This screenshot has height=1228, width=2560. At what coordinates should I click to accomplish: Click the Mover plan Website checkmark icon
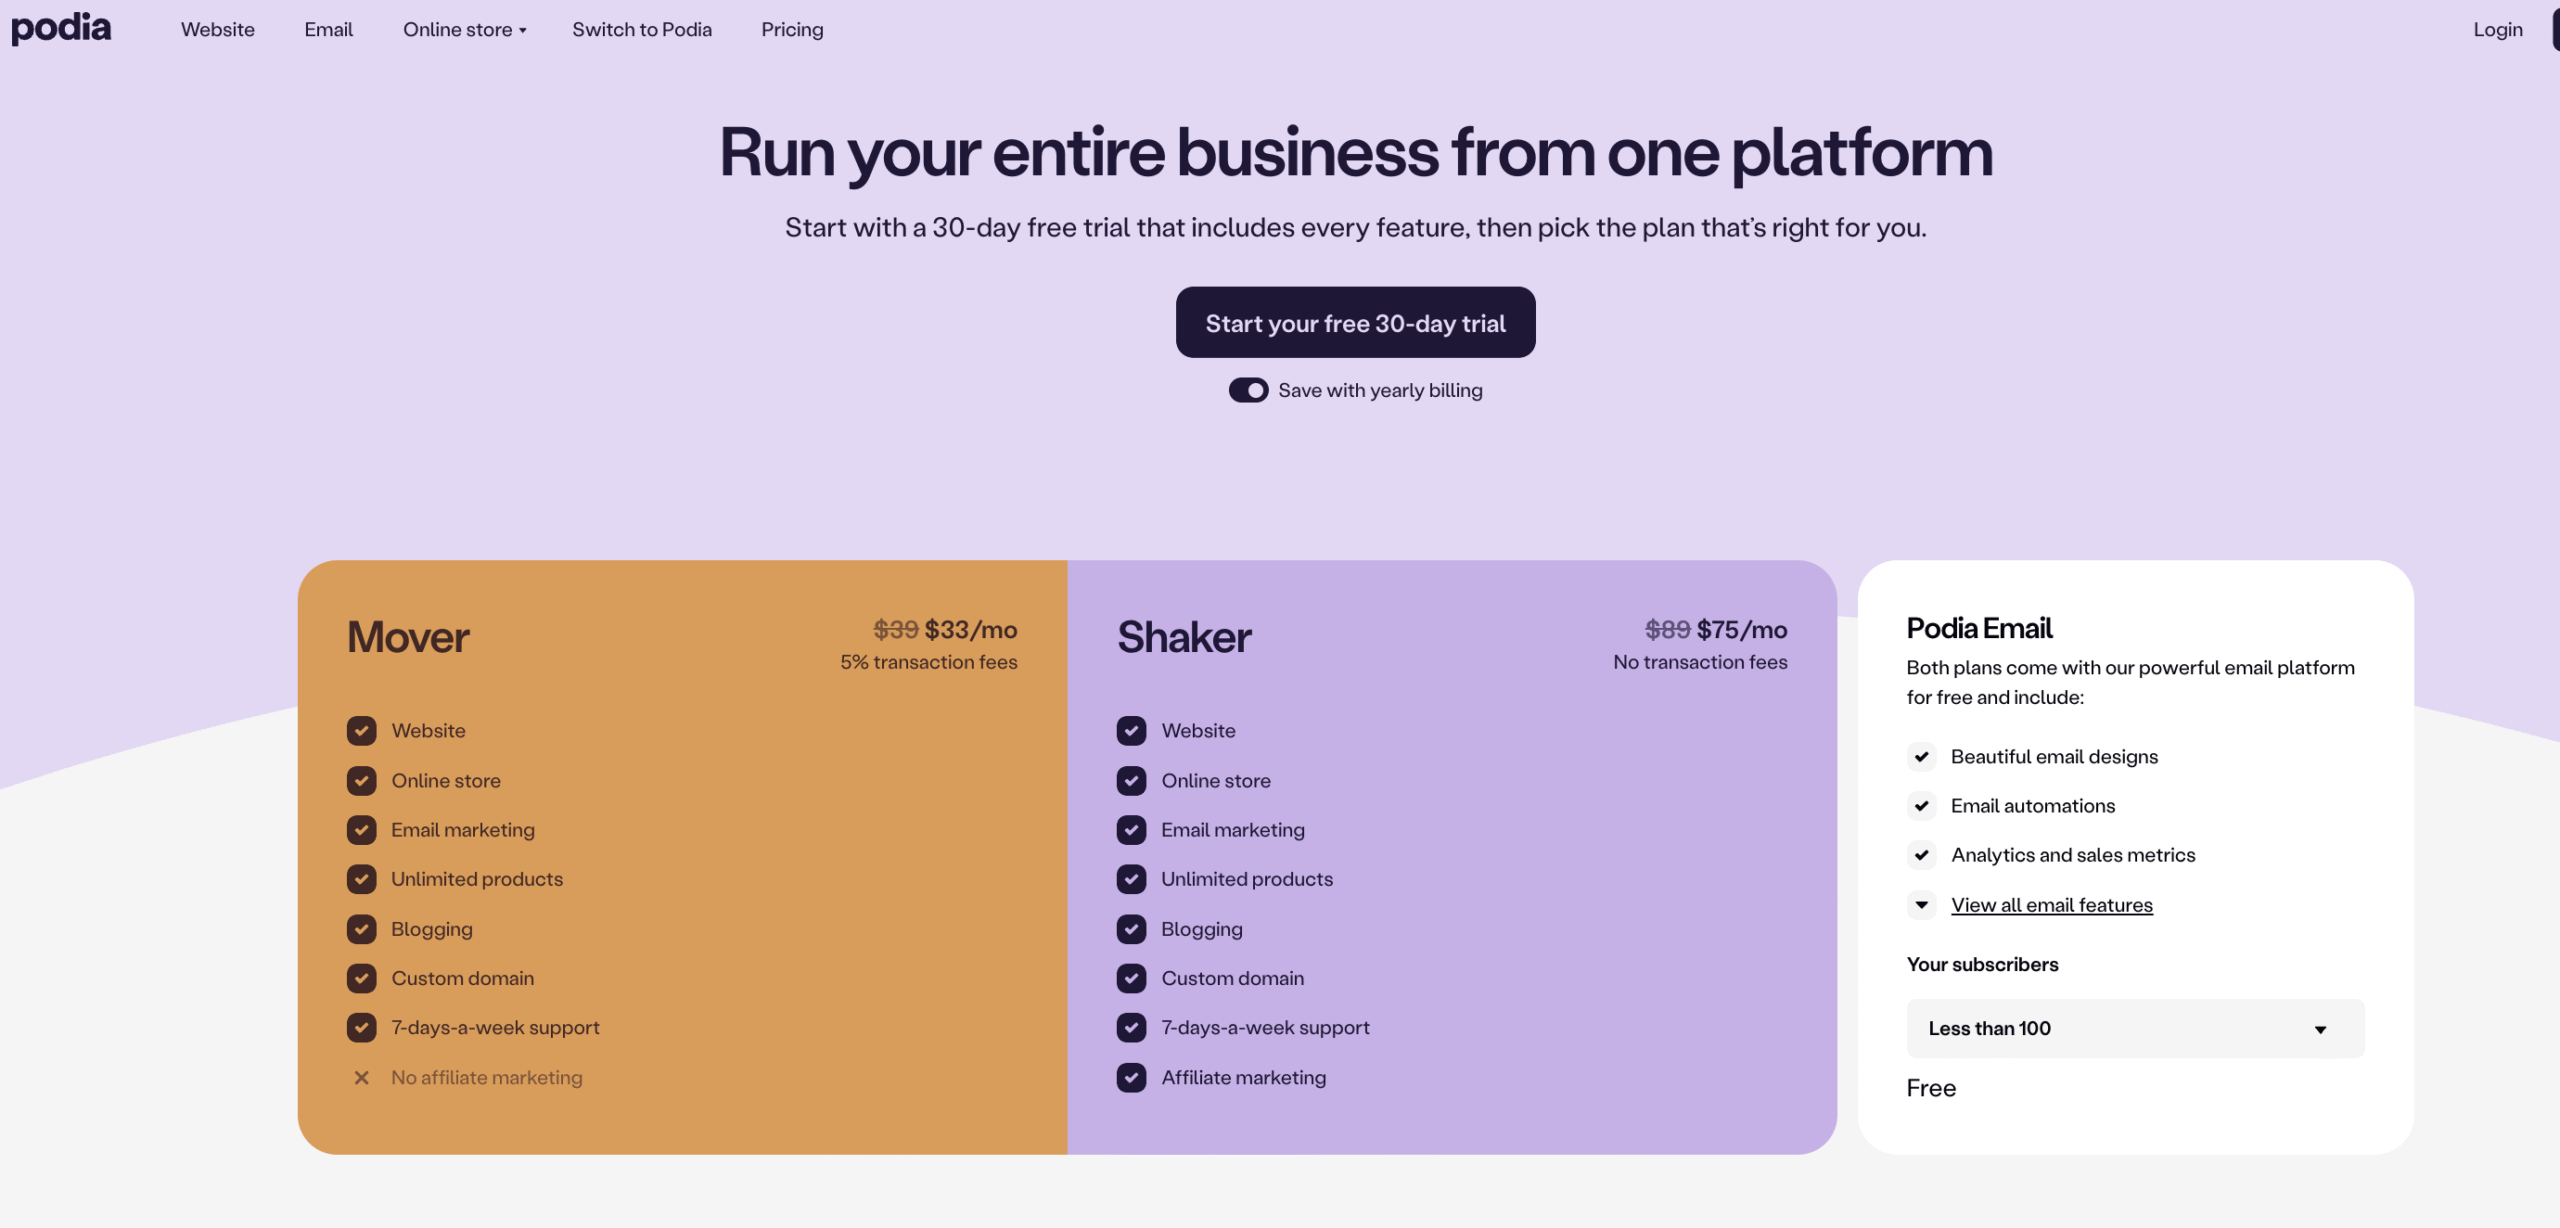[362, 731]
